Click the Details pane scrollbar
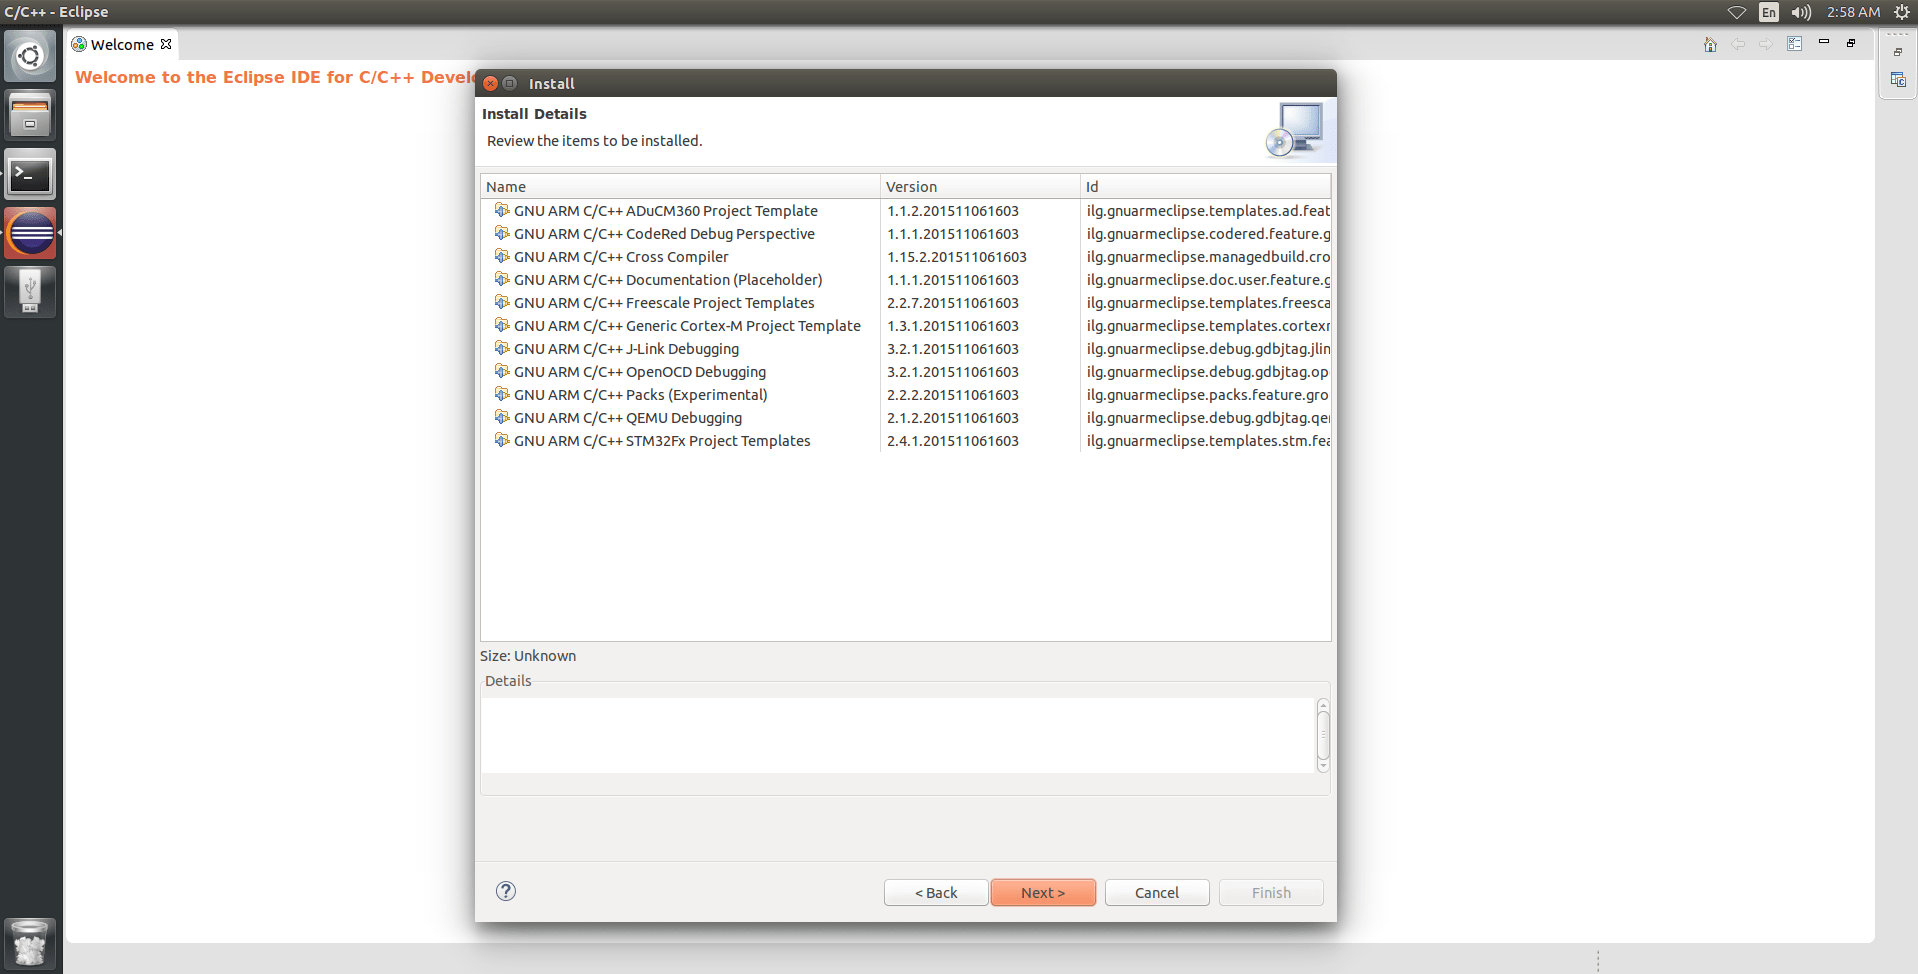 click(x=1323, y=735)
